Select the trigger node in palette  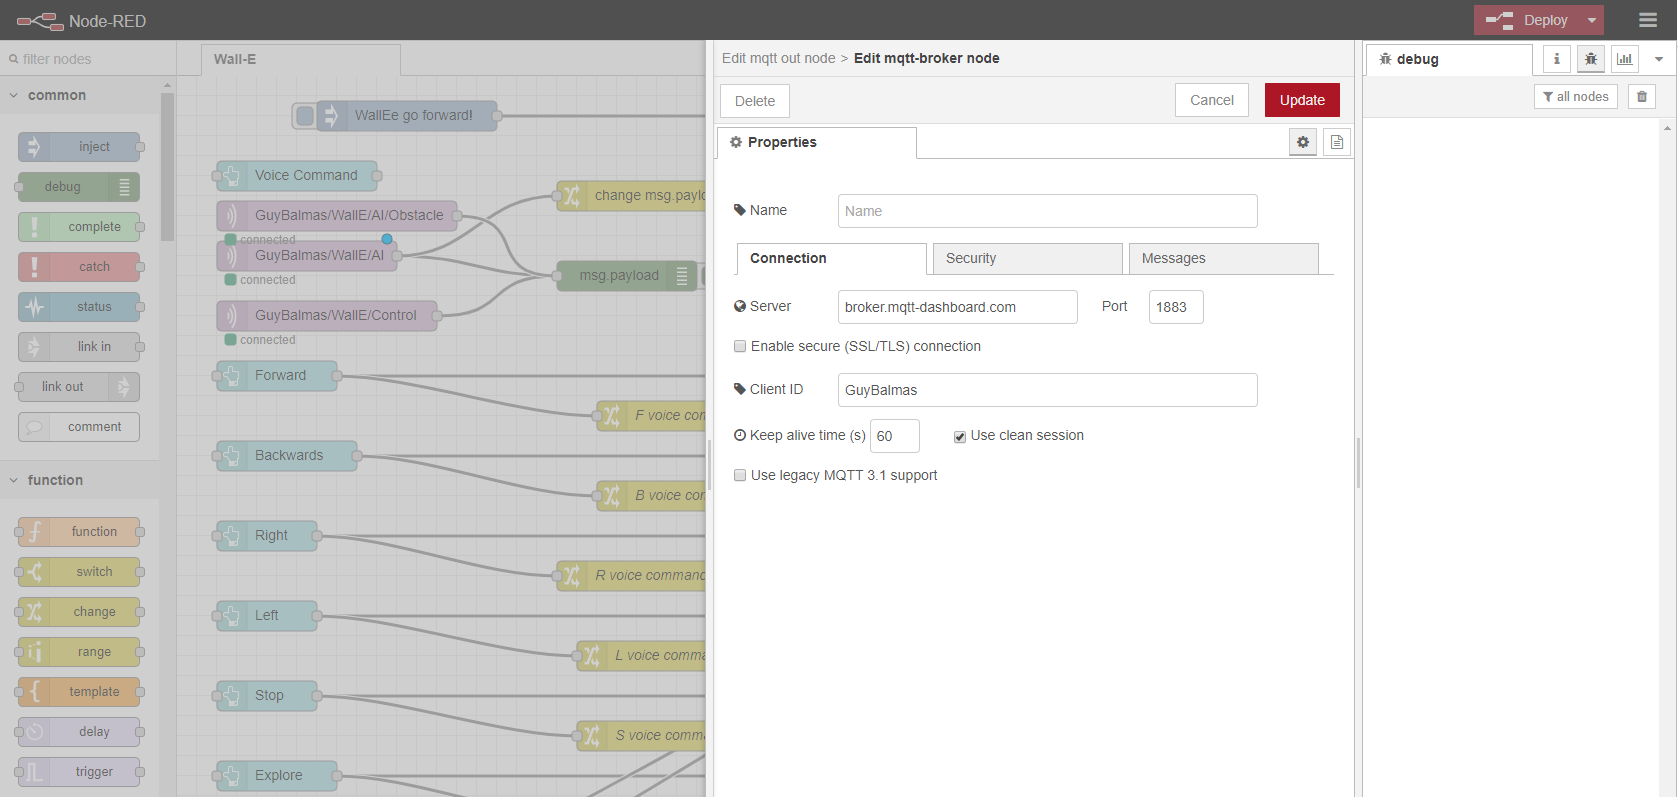tap(79, 772)
